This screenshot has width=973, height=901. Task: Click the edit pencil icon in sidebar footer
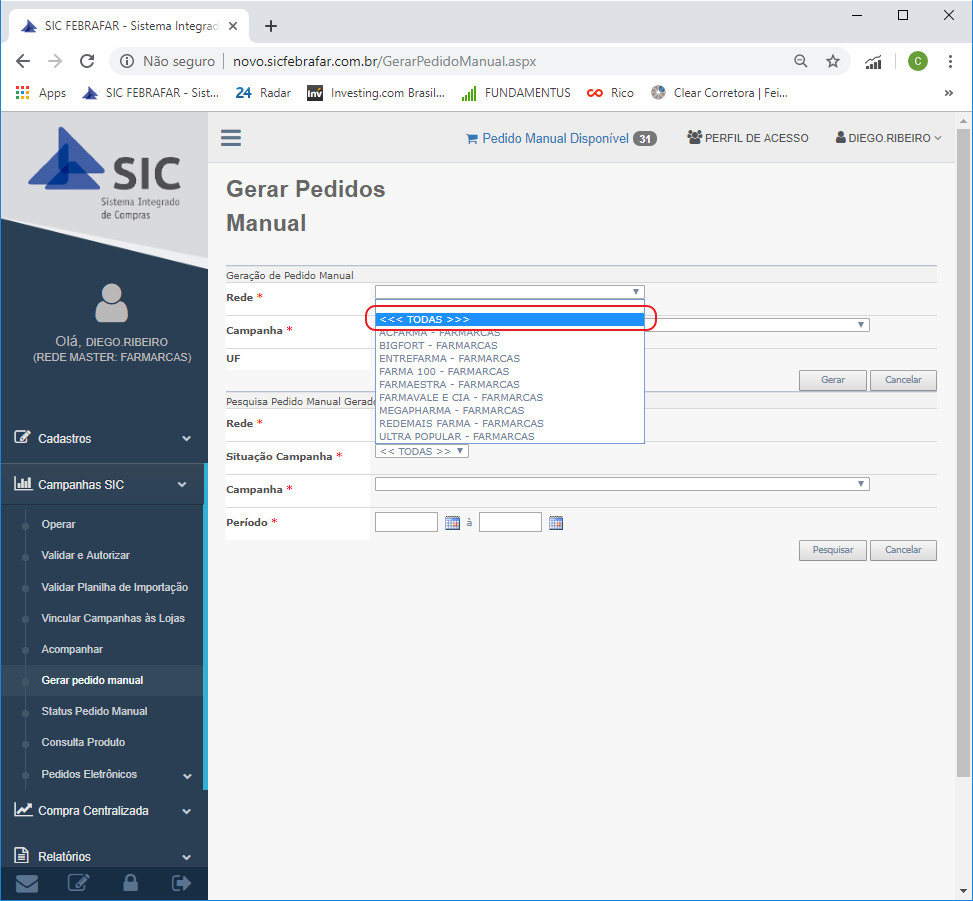point(78,883)
